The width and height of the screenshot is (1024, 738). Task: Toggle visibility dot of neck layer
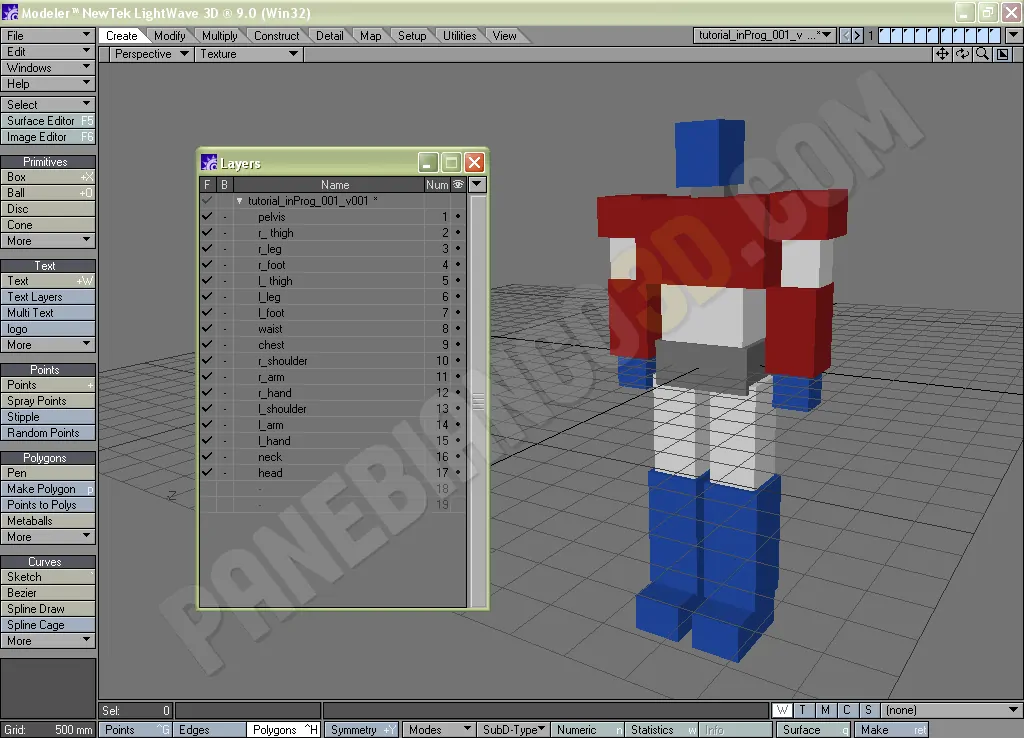point(458,457)
